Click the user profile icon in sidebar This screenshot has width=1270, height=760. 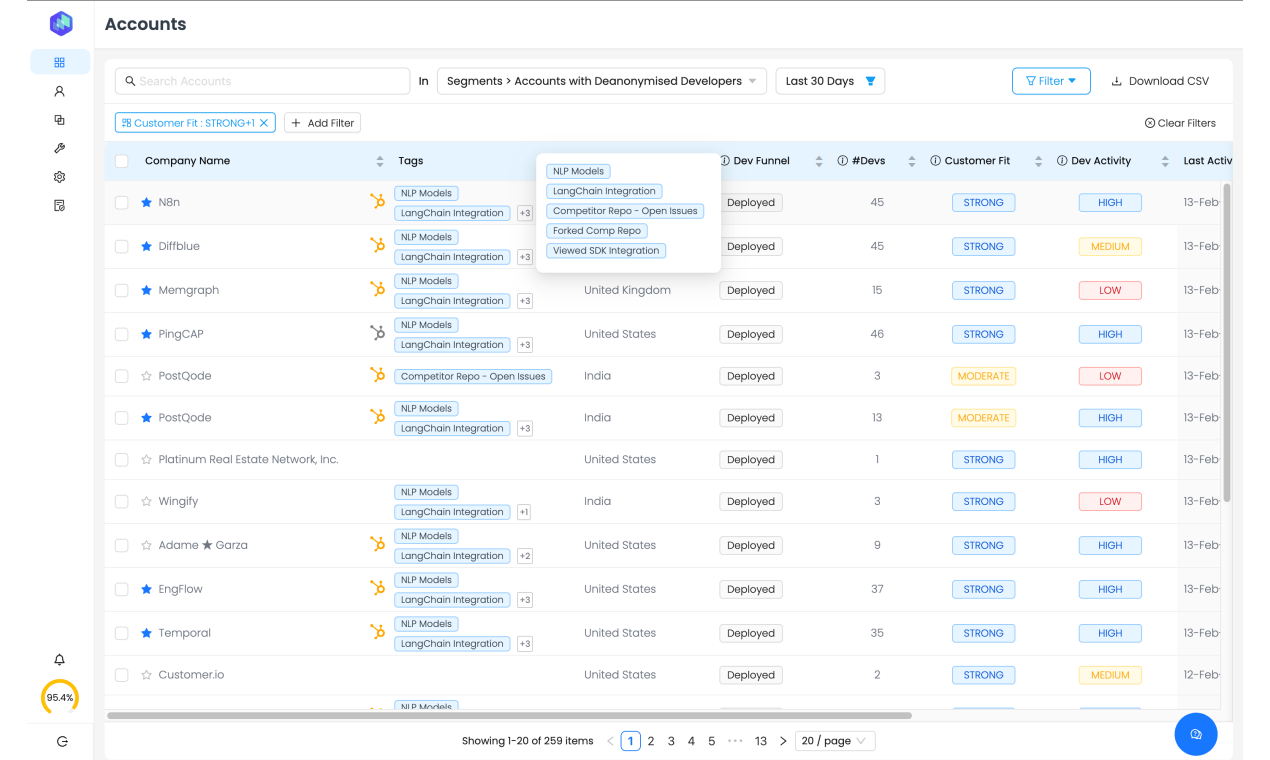[59, 91]
